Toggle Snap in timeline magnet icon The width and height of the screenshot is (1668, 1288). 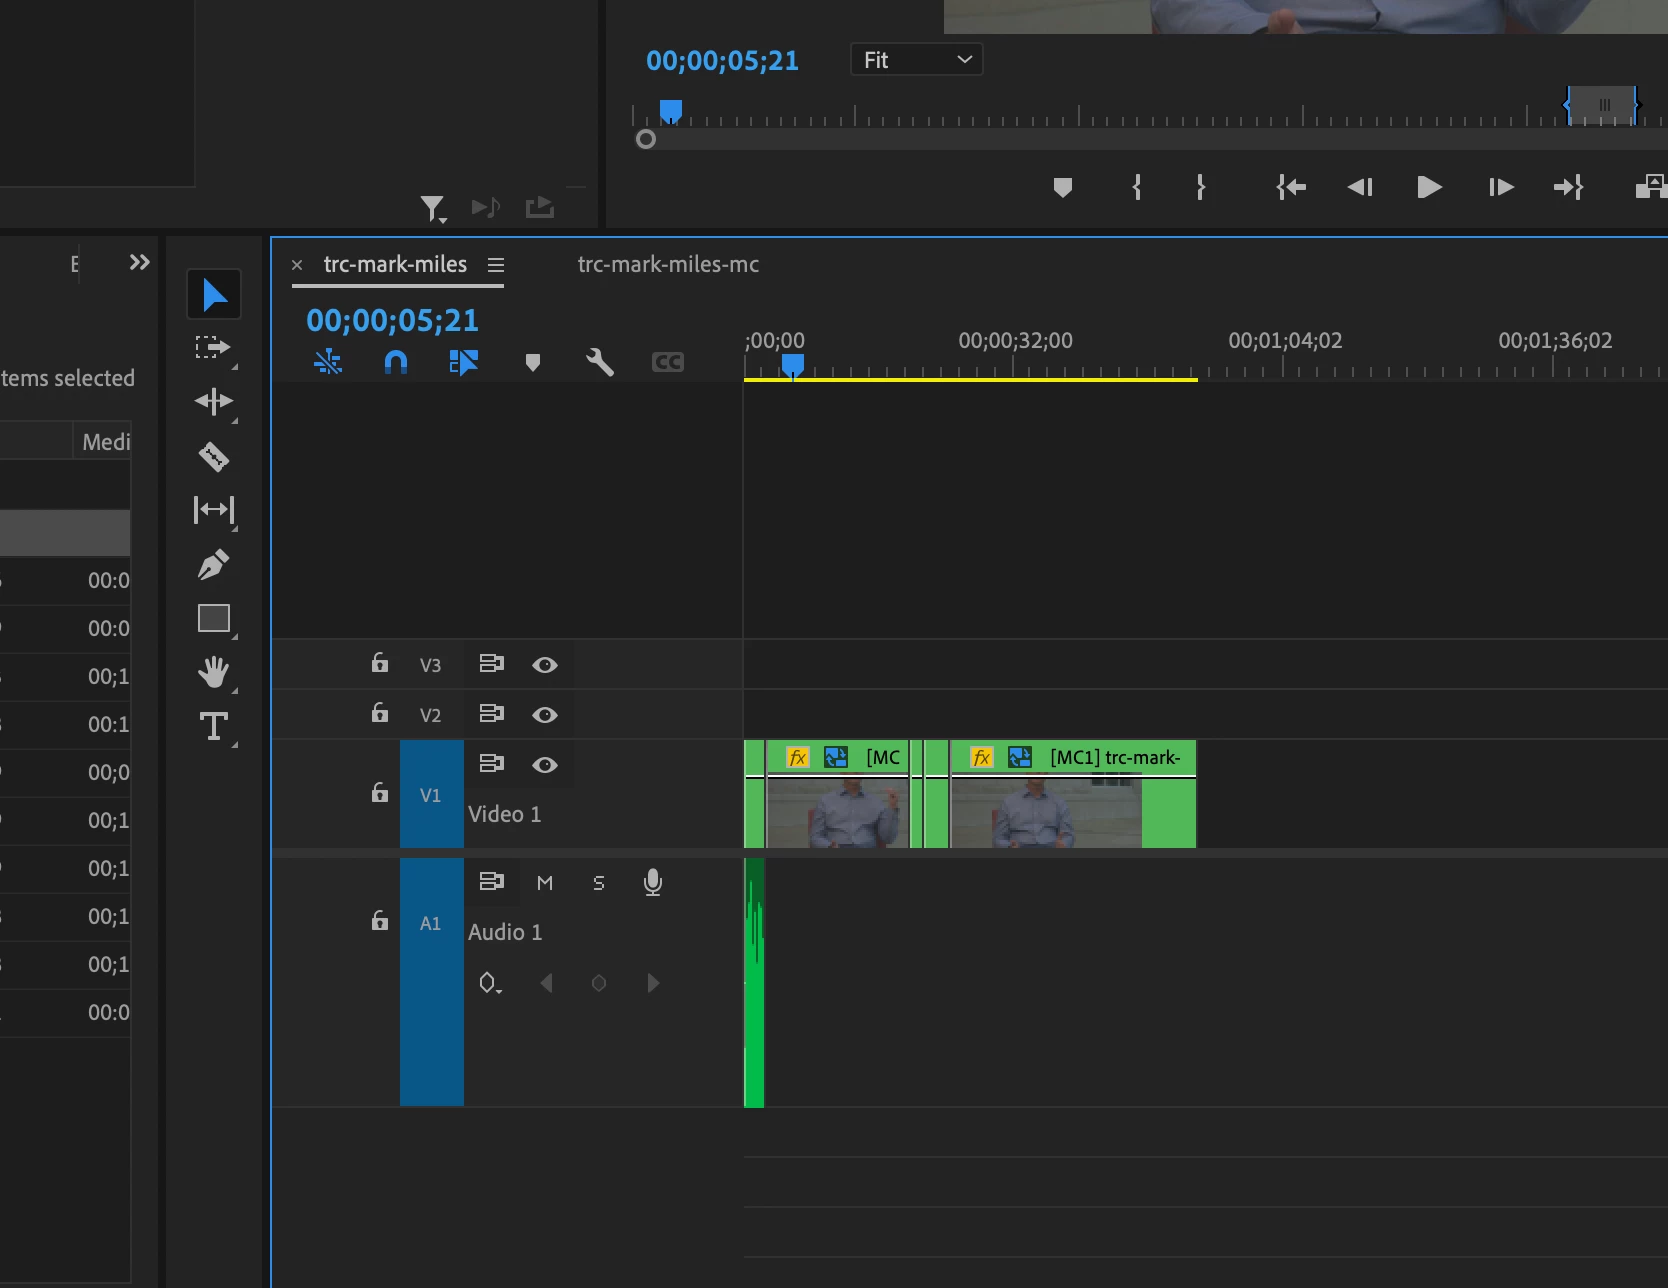[x=396, y=362]
